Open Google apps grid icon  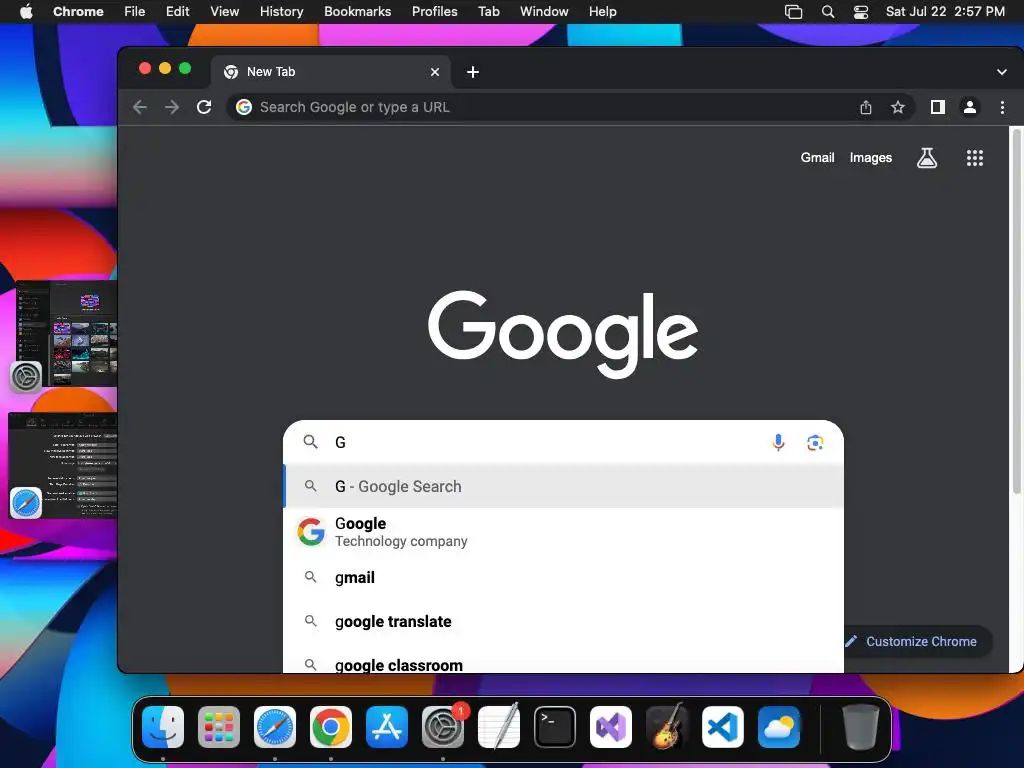(x=975, y=157)
